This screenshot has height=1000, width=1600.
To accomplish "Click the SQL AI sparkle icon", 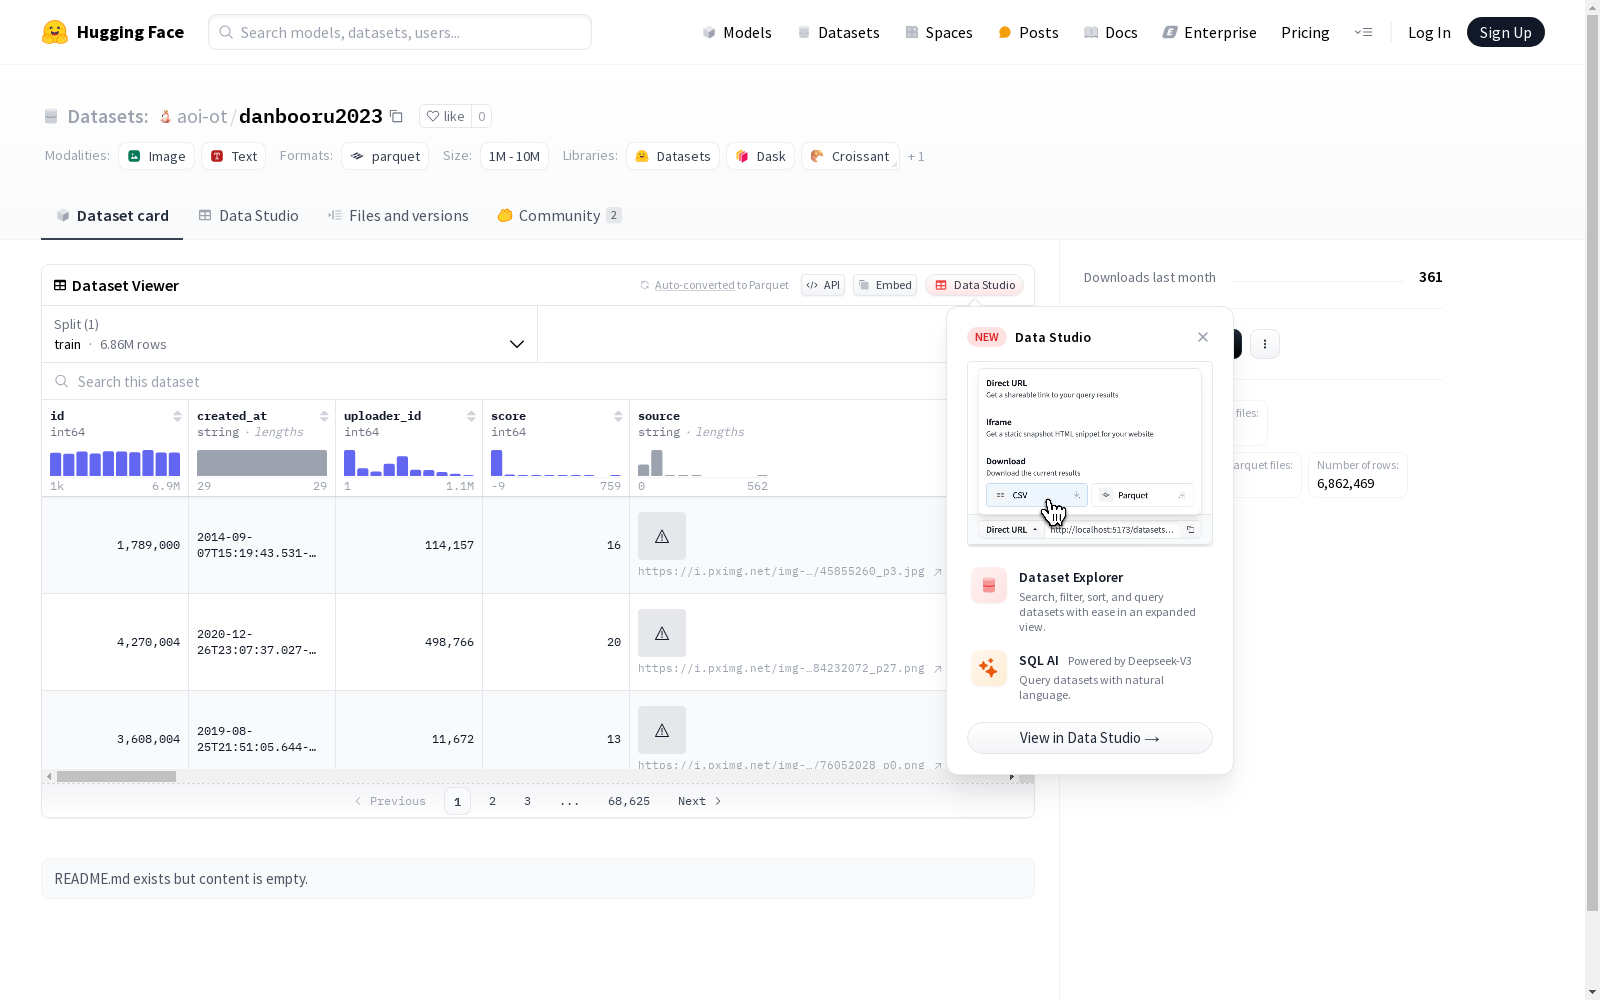I will 989,668.
